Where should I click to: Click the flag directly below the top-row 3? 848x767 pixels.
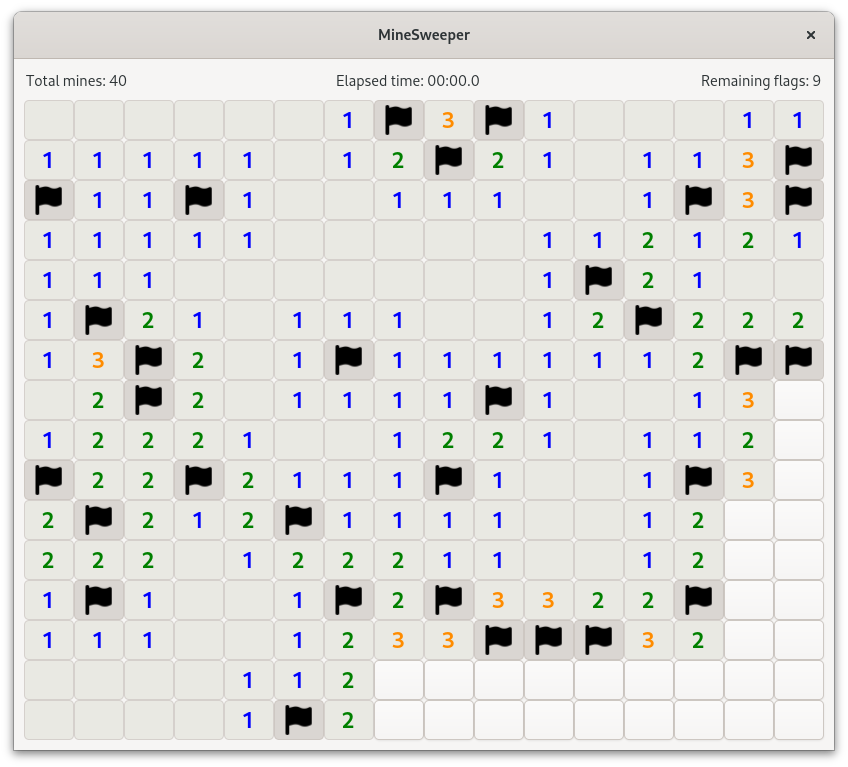coord(448,160)
